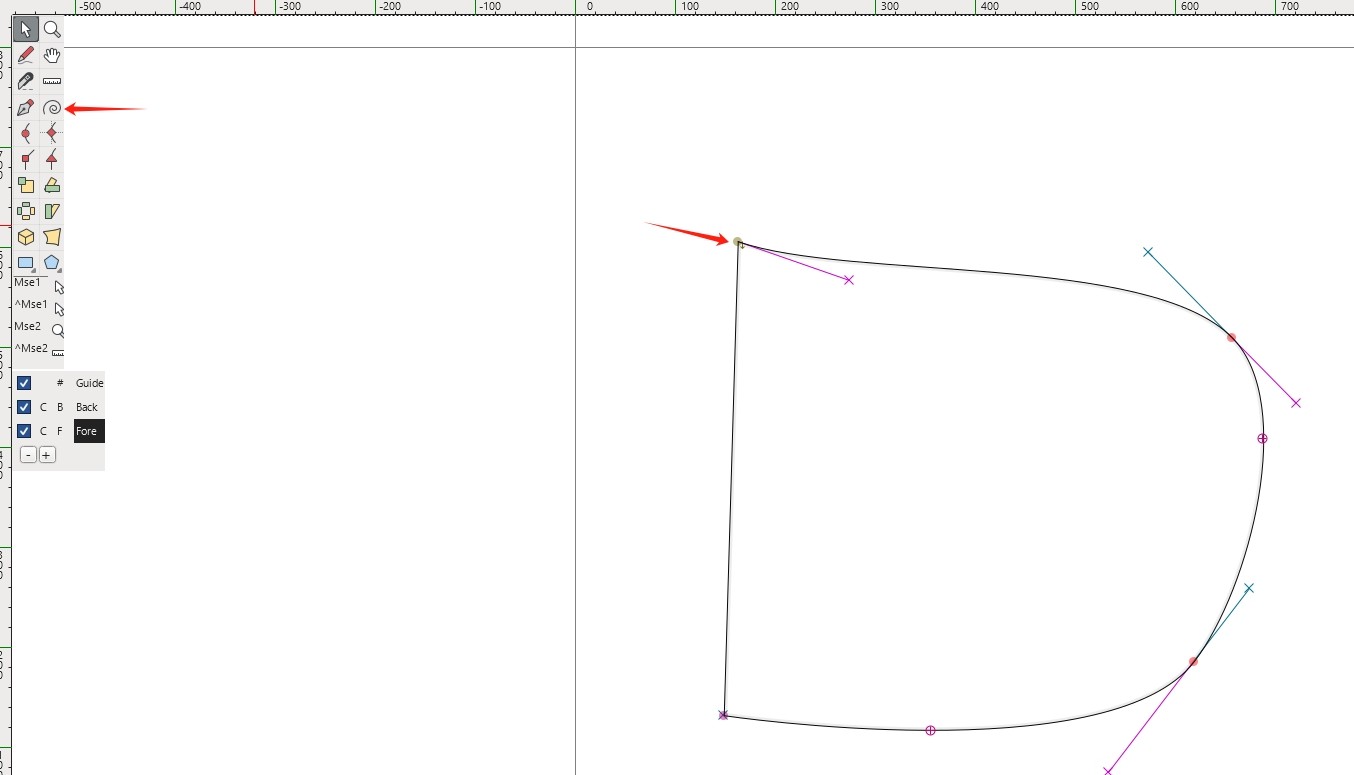Click pointer icon beside Mse1 label
Image resolution: width=1354 pixels, height=775 pixels.
pyautogui.click(x=58, y=286)
